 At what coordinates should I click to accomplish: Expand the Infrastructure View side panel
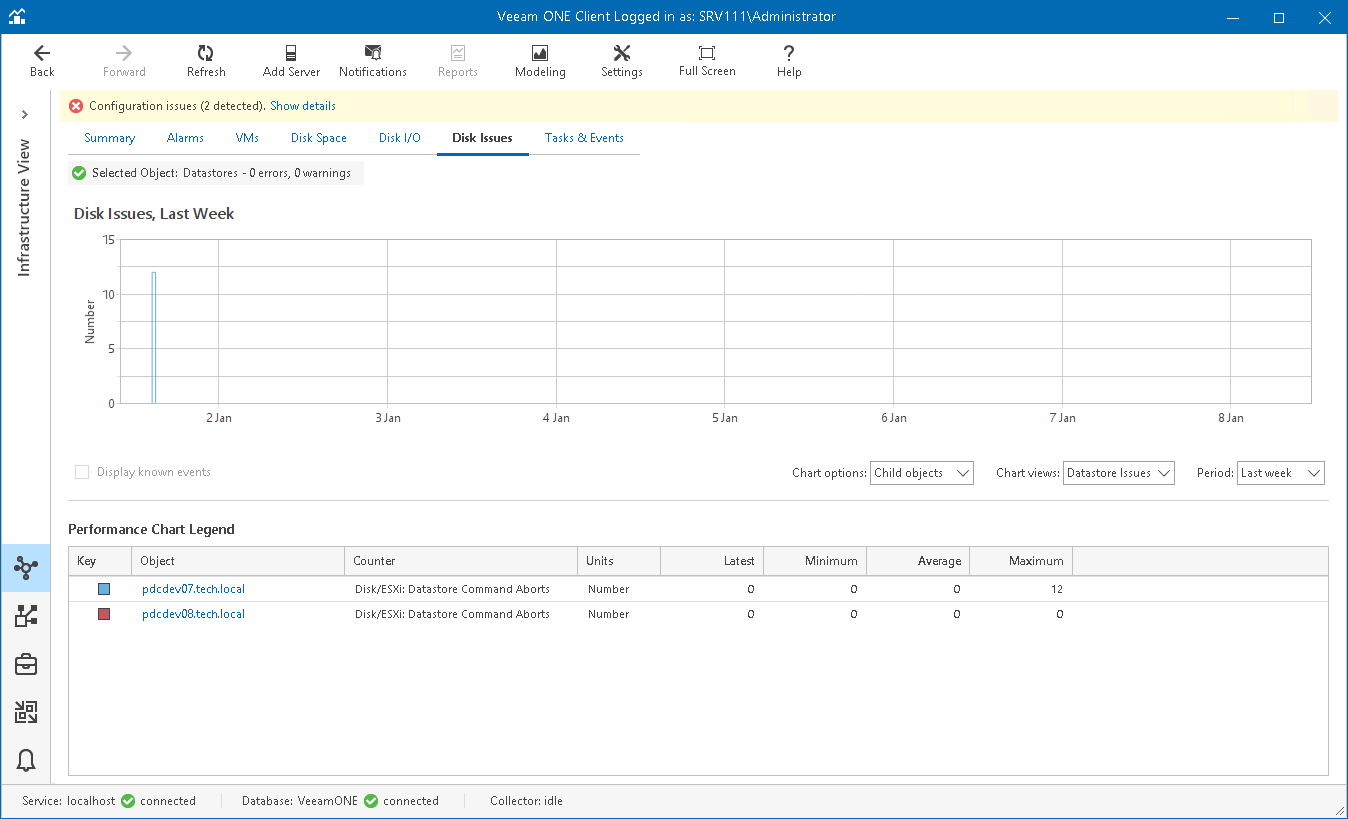(25, 114)
